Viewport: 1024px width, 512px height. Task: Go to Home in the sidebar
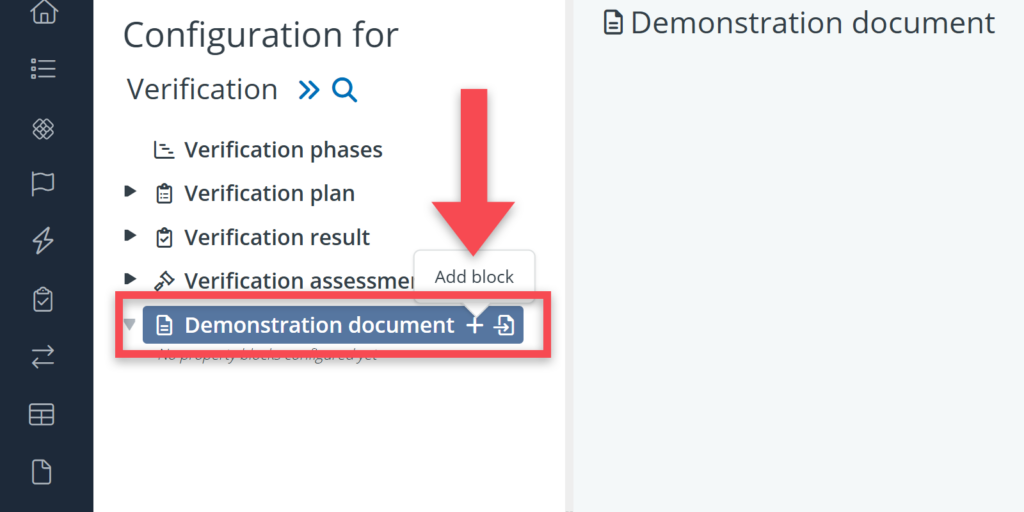pos(43,12)
